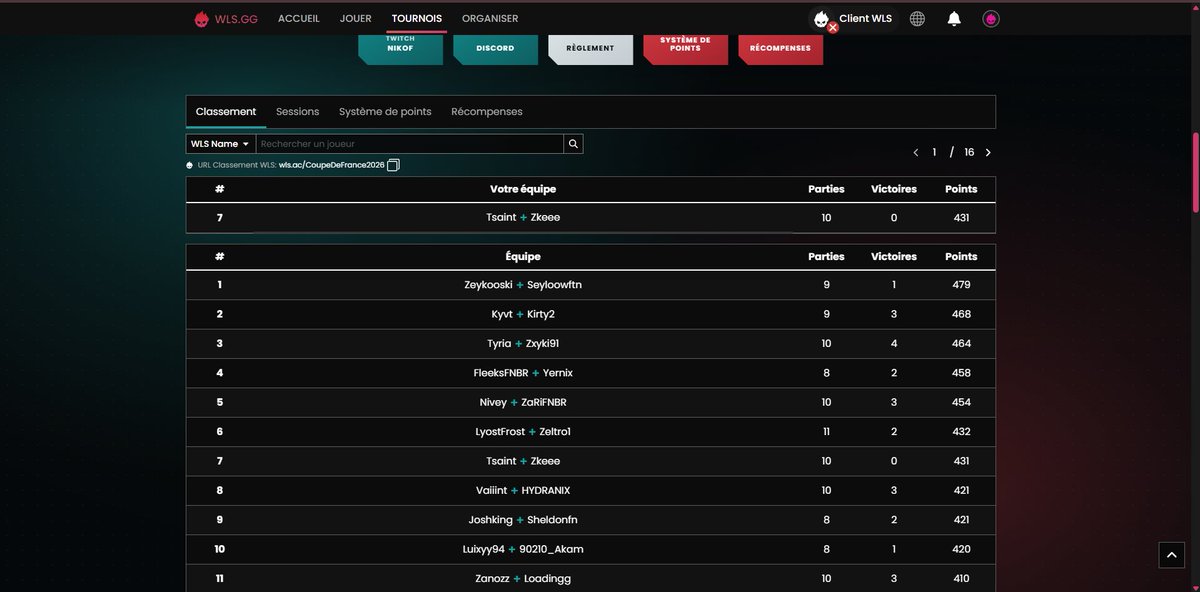The width and height of the screenshot is (1200, 592).
Task: Click player name ZaRiFNBR
Action: pyautogui.click(x=544, y=402)
